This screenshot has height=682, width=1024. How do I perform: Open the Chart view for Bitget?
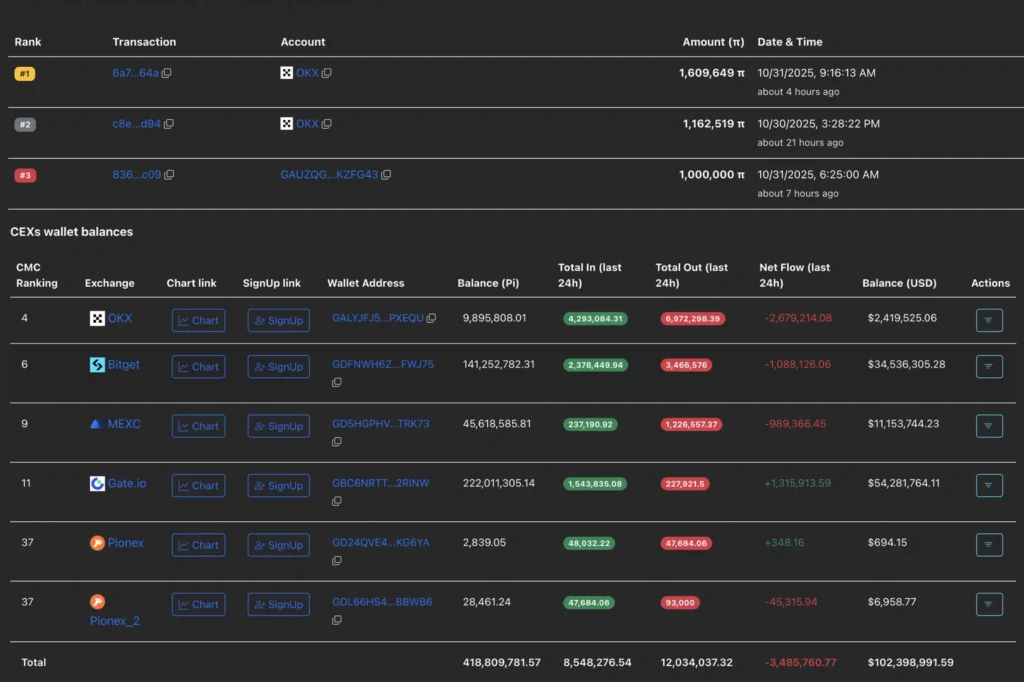198,366
